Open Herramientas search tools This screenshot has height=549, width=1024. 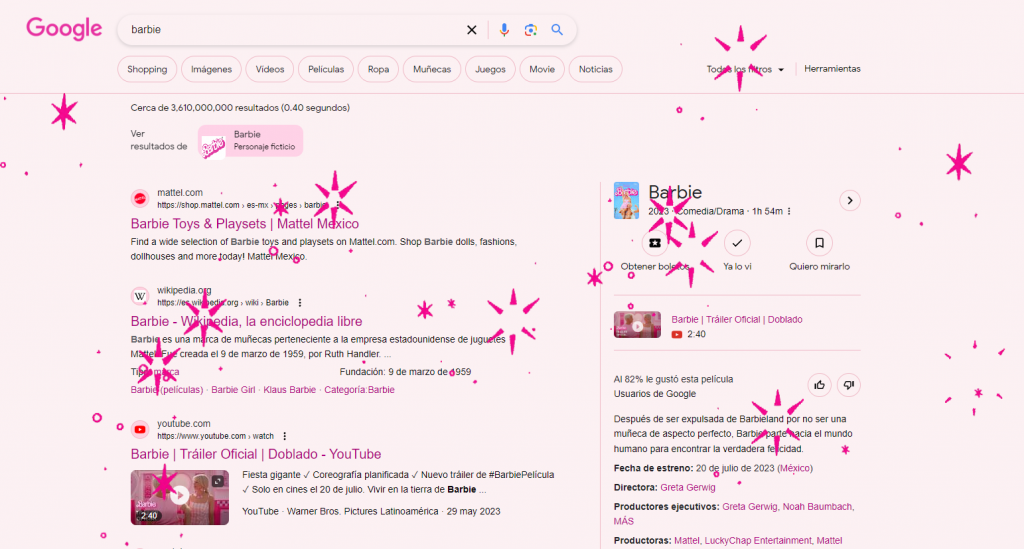pyautogui.click(x=832, y=69)
